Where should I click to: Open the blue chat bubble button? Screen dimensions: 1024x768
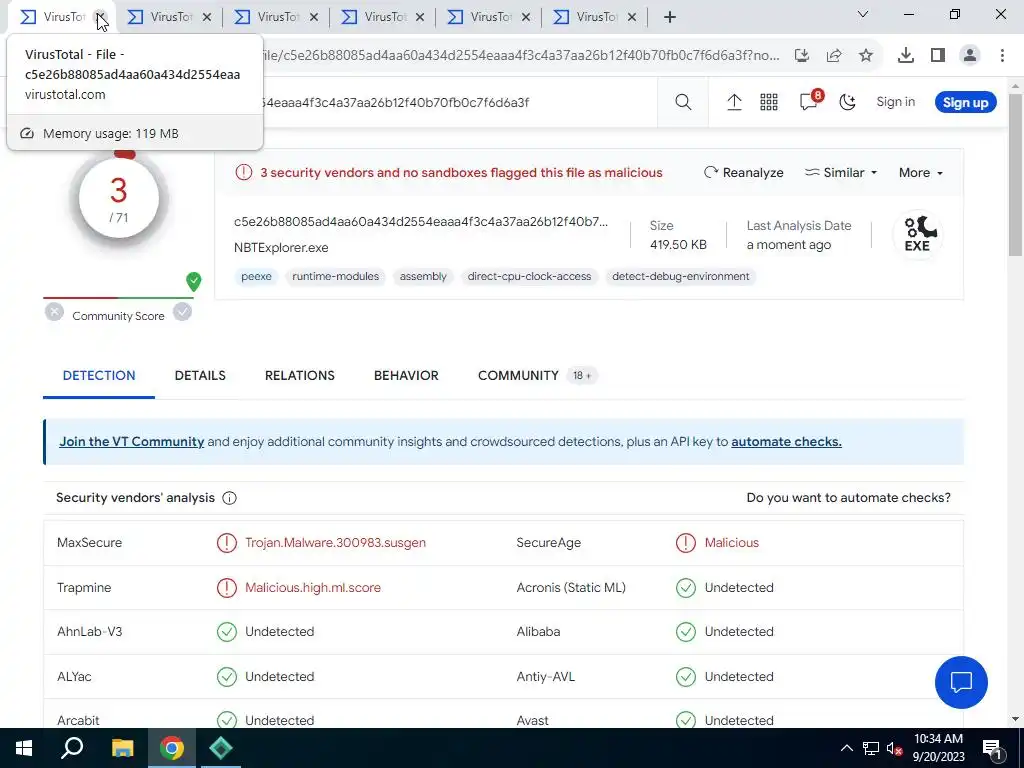pos(961,682)
